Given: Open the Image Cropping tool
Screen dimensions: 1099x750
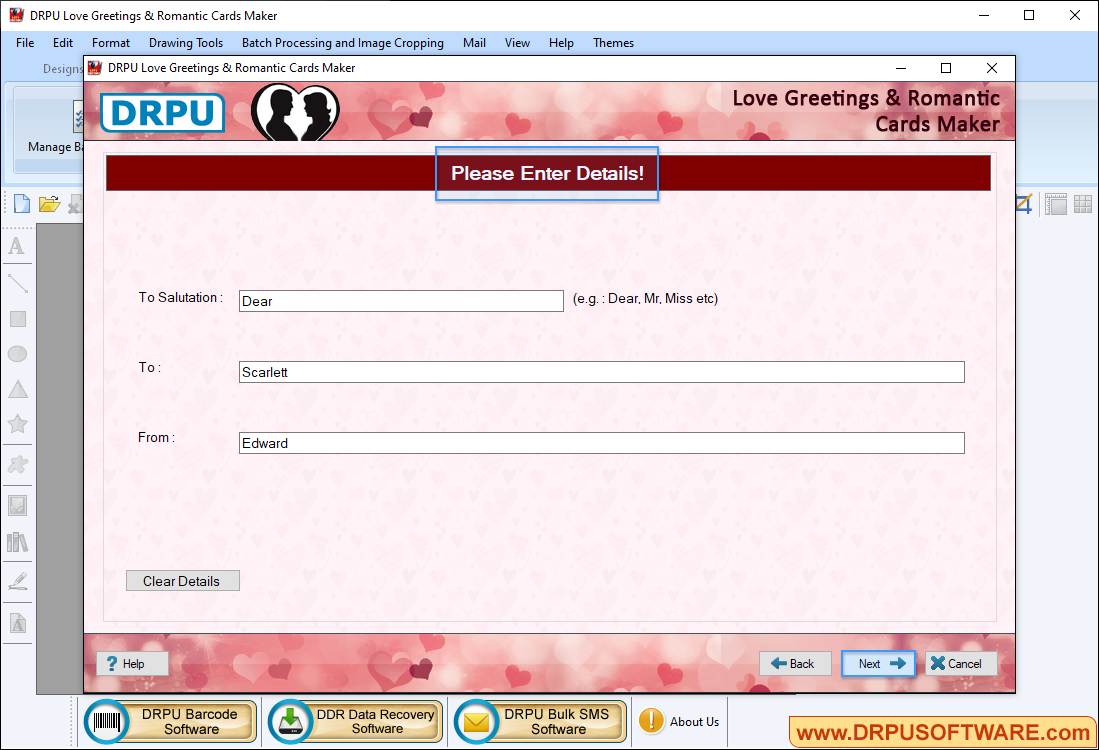Looking at the screenshot, I should point(1022,203).
